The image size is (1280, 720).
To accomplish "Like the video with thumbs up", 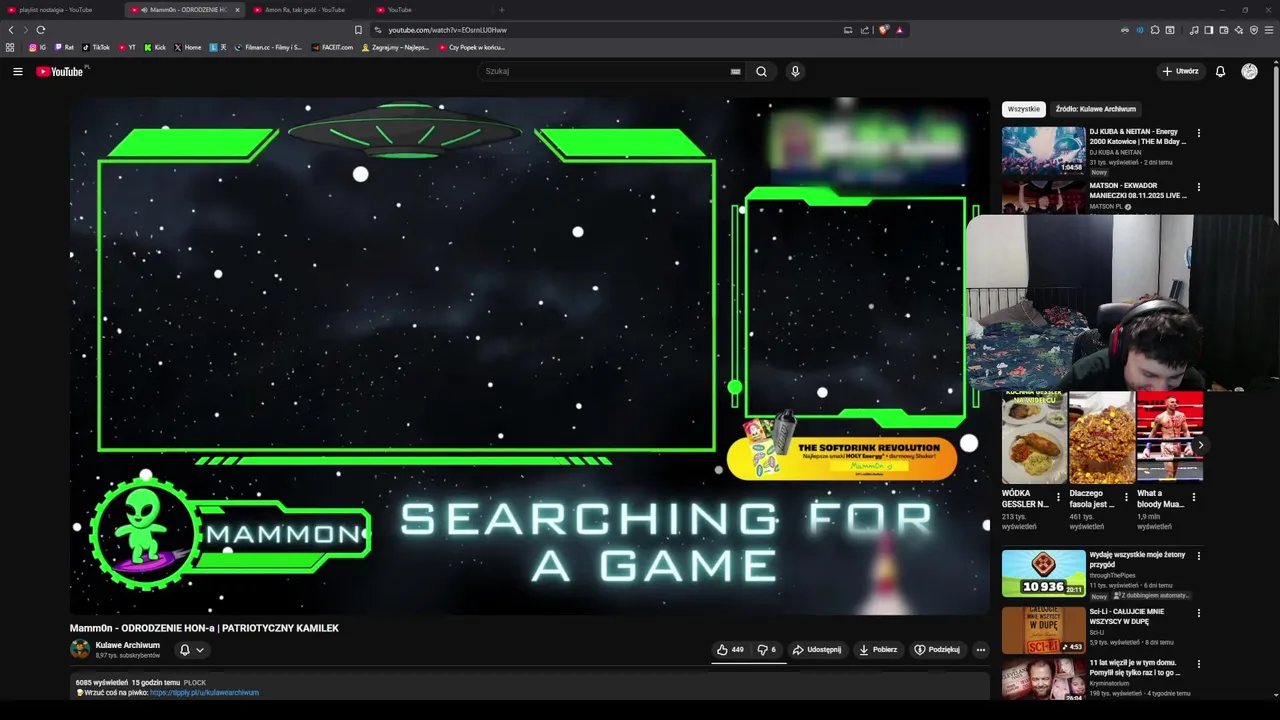I will tap(729, 650).
